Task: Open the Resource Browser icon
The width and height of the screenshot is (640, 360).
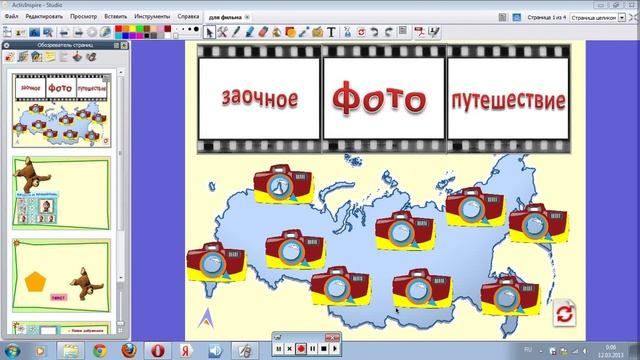Action: 23,57
